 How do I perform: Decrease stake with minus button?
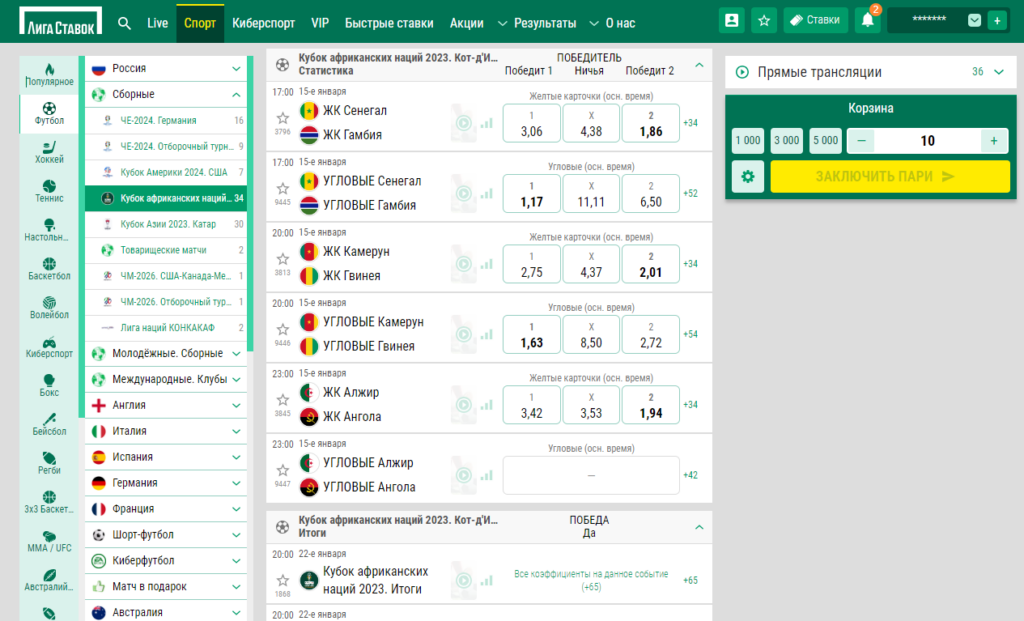click(861, 140)
